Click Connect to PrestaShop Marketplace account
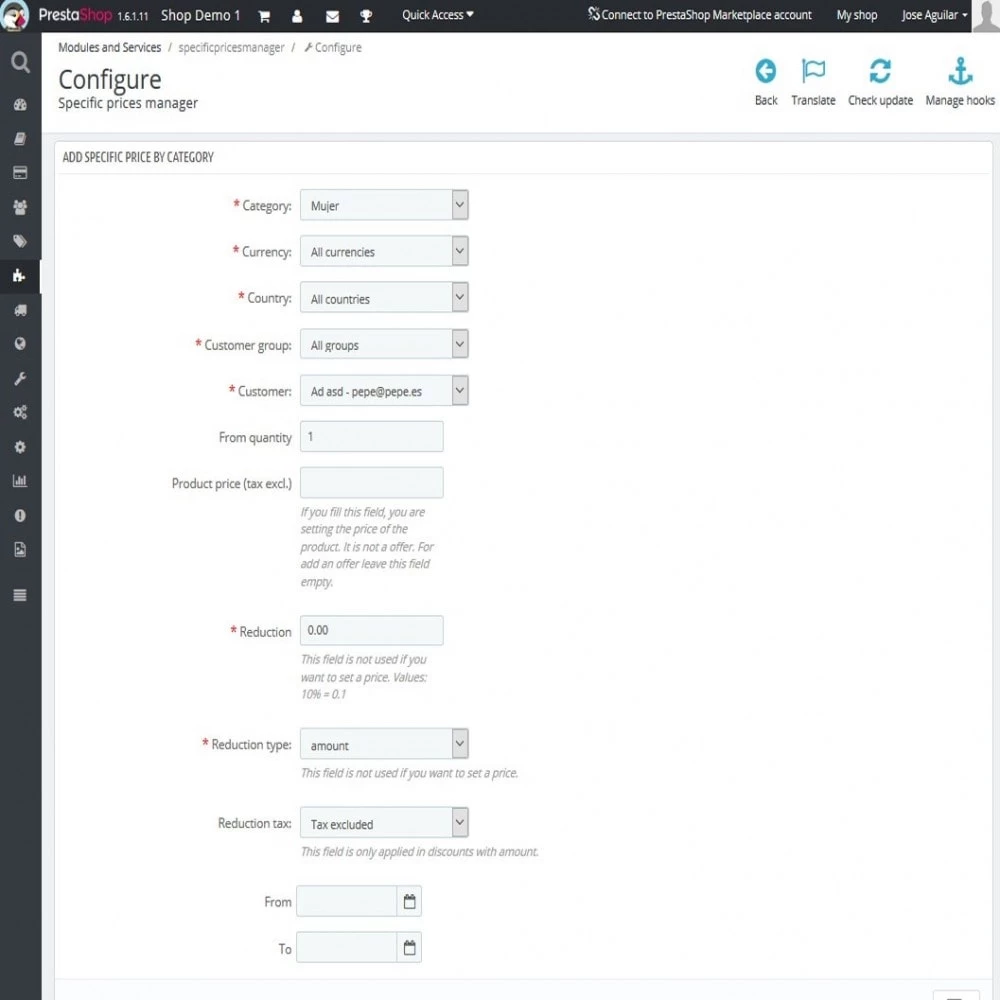Image resolution: width=1000 pixels, height=1000 pixels. [700, 15]
